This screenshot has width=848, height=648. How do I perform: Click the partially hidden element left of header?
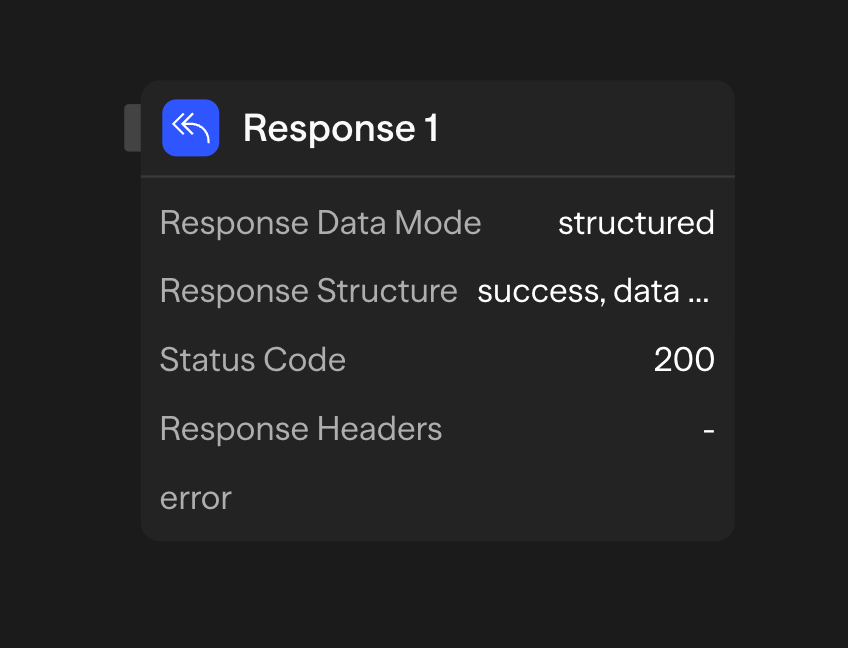tap(135, 128)
